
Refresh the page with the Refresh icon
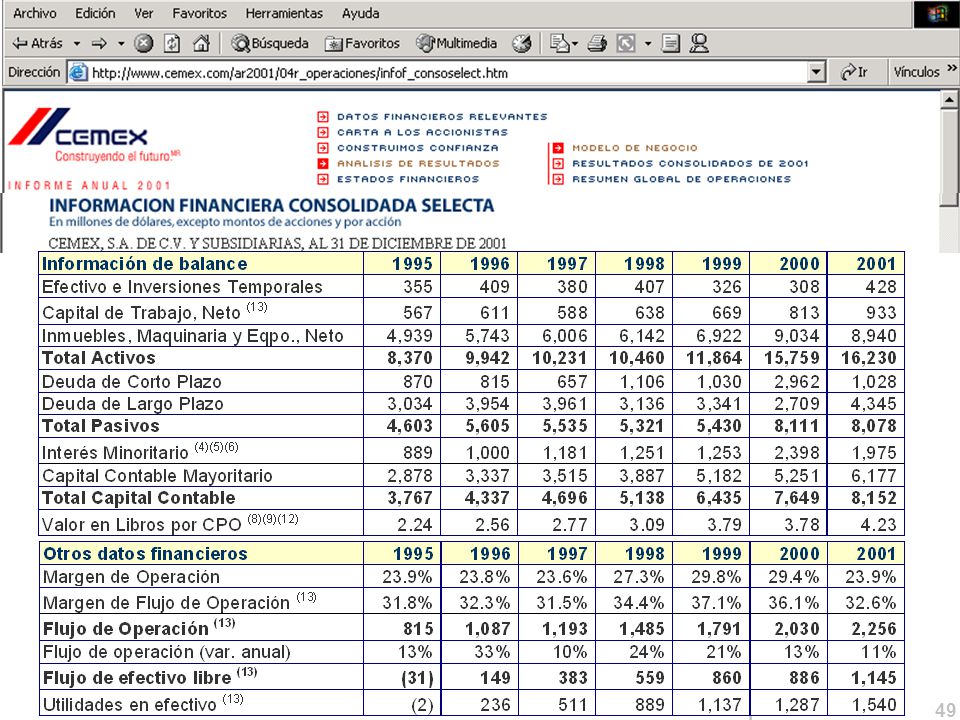pyautogui.click(x=172, y=43)
